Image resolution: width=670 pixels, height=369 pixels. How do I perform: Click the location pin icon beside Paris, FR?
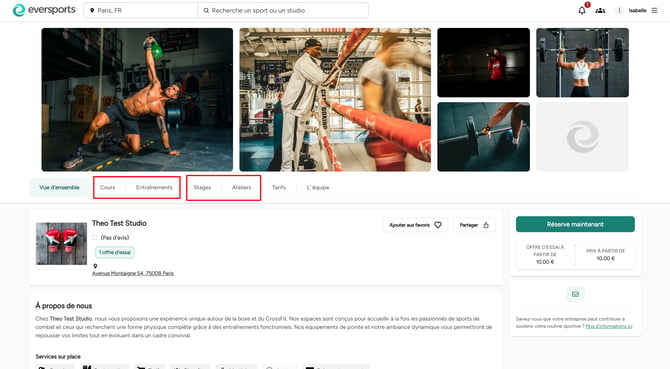coord(92,11)
